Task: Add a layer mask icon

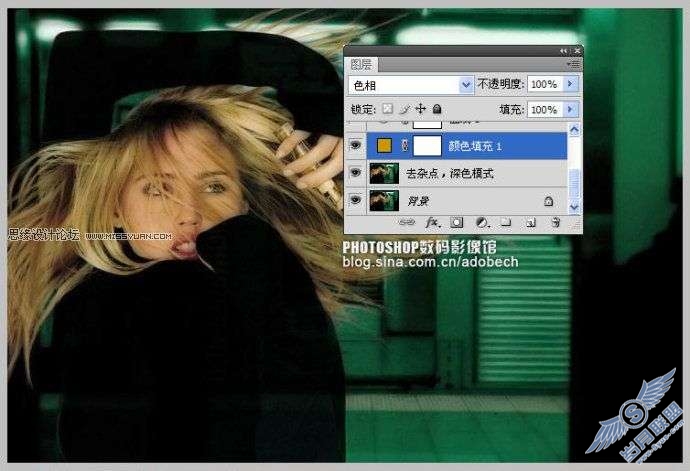Action: coord(457,223)
